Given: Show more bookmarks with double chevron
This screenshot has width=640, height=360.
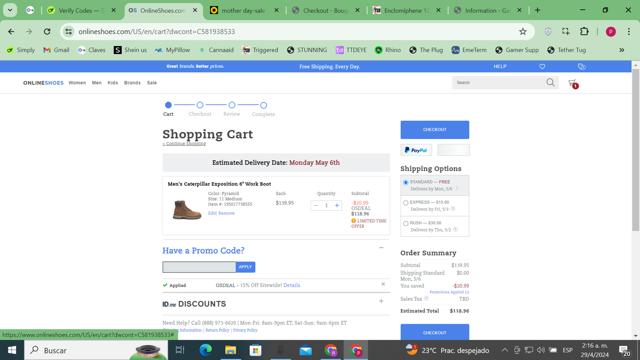Looking at the screenshot, I should coord(622,50).
